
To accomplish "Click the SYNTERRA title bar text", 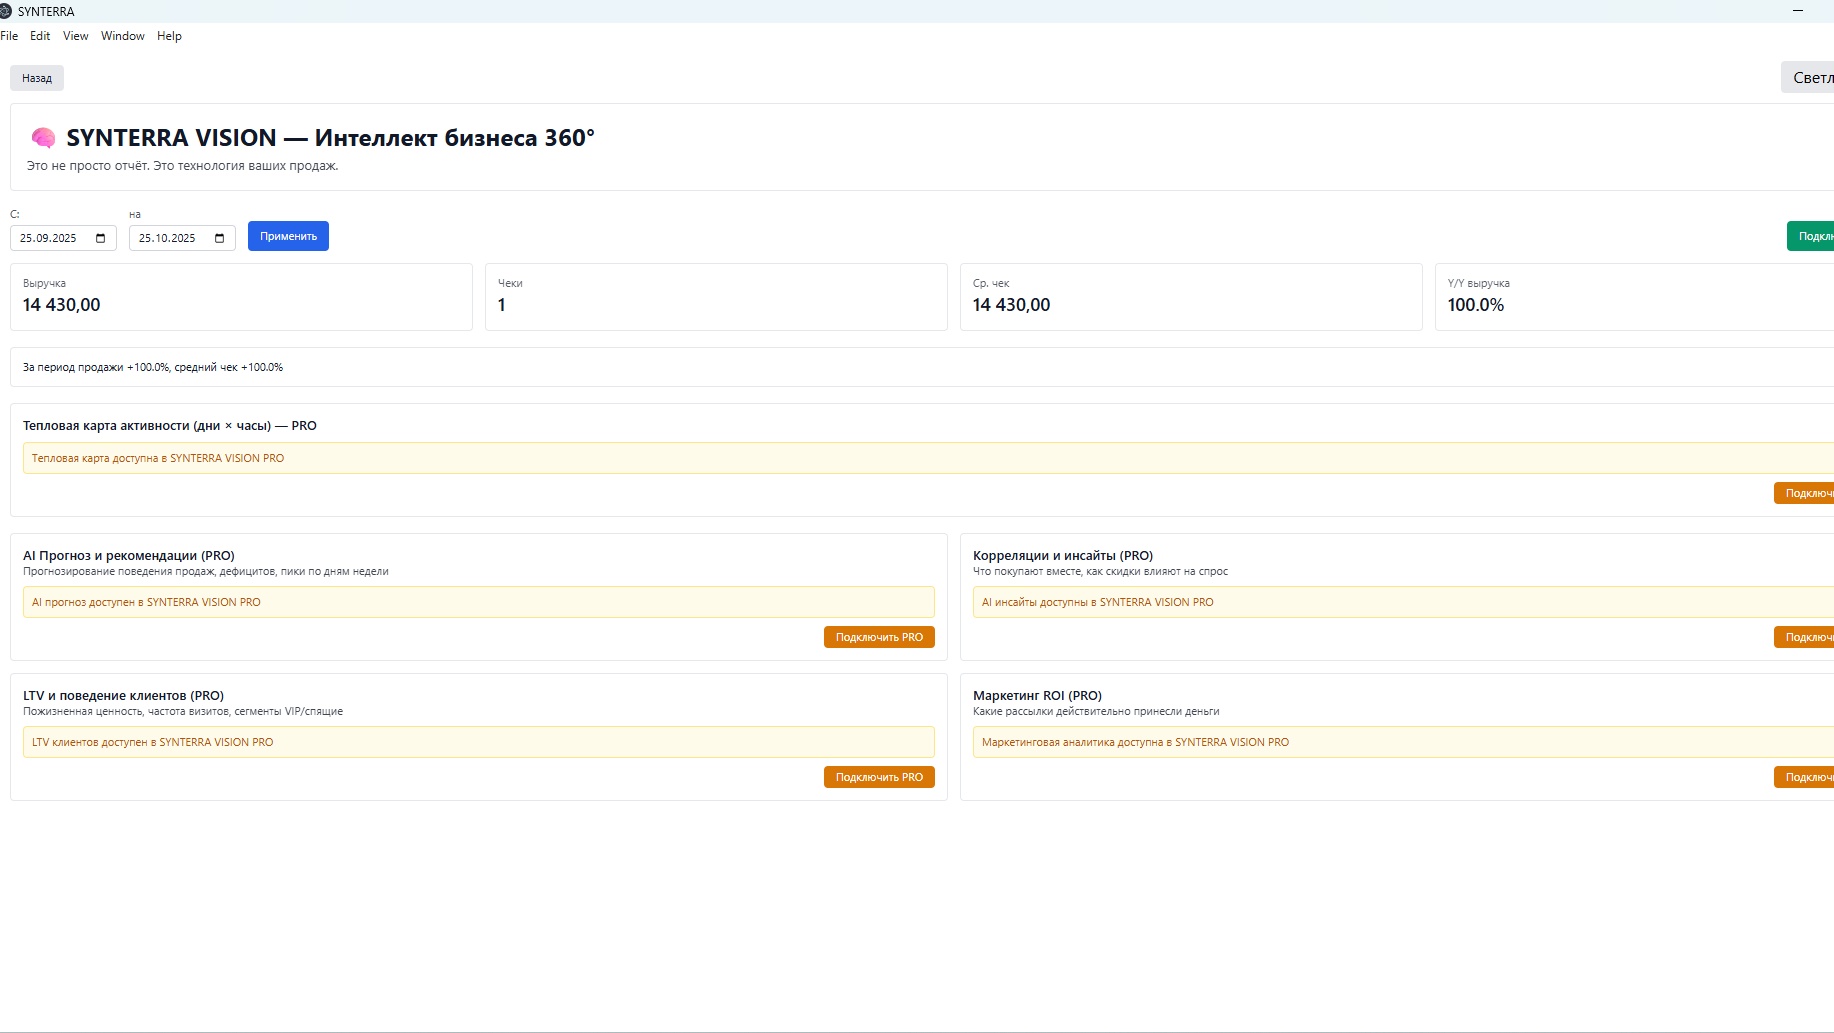I will pyautogui.click(x=46, y=12).
